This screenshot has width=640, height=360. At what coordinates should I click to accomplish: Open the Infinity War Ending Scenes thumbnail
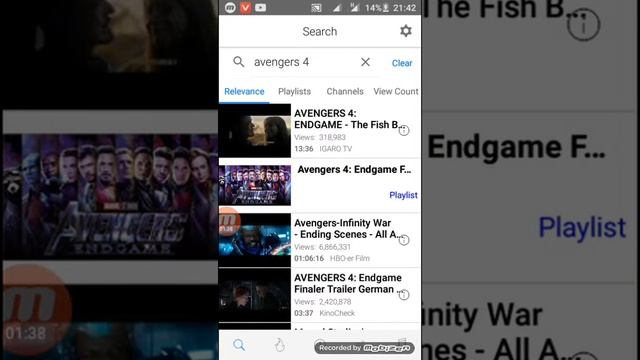pos(255,240)
